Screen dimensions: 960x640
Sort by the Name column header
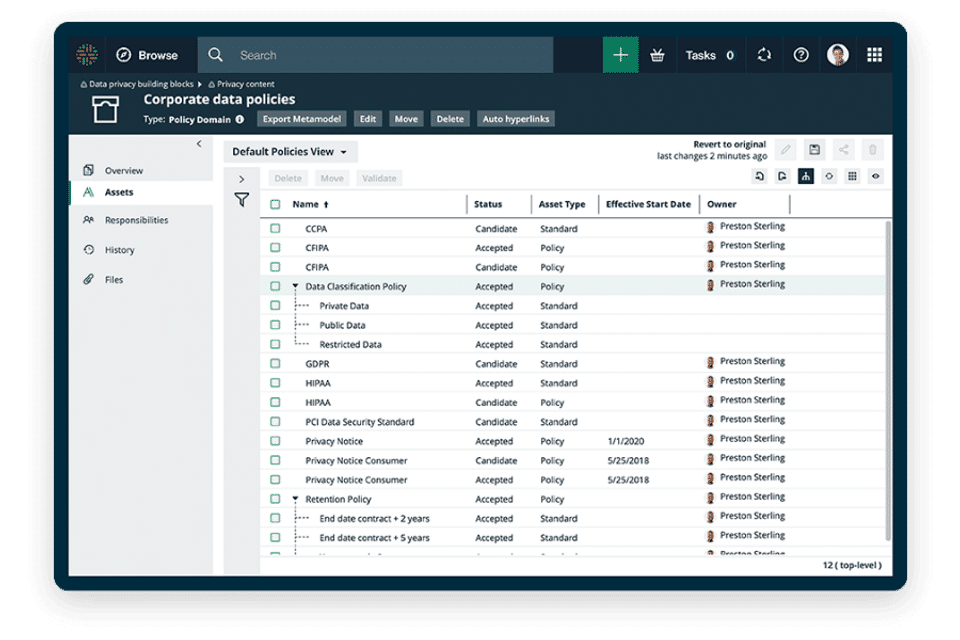point(310,205)
